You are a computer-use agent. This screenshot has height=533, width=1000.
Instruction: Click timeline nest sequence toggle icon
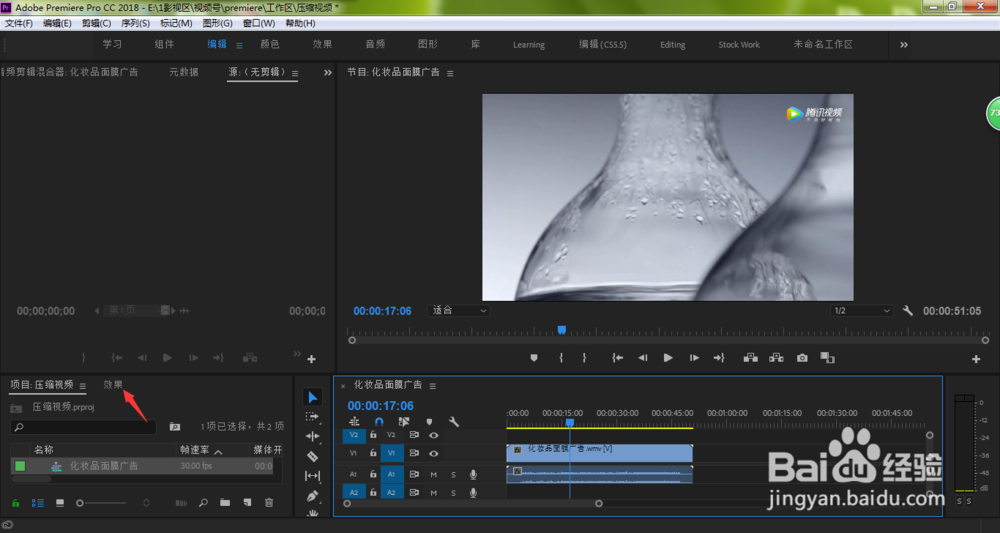point(354,422)
